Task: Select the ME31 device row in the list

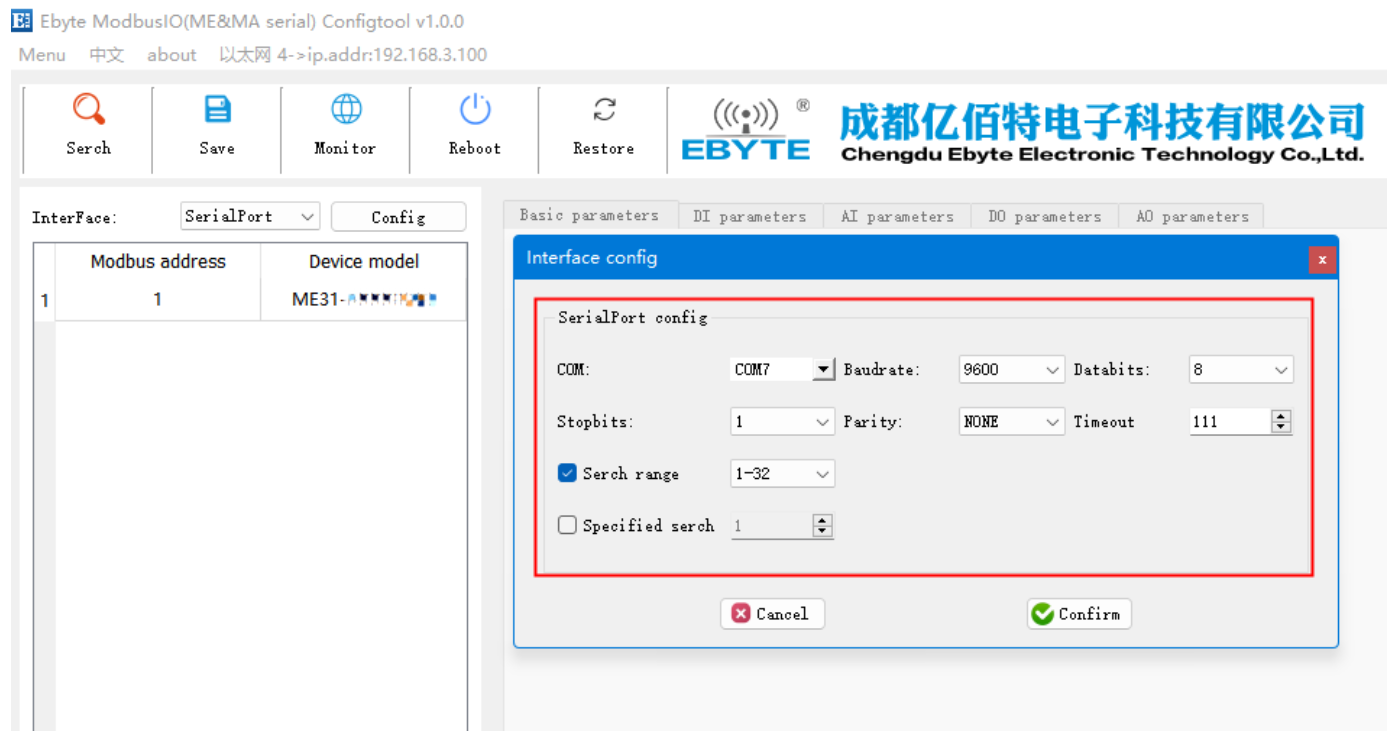Action: [250, 300]
